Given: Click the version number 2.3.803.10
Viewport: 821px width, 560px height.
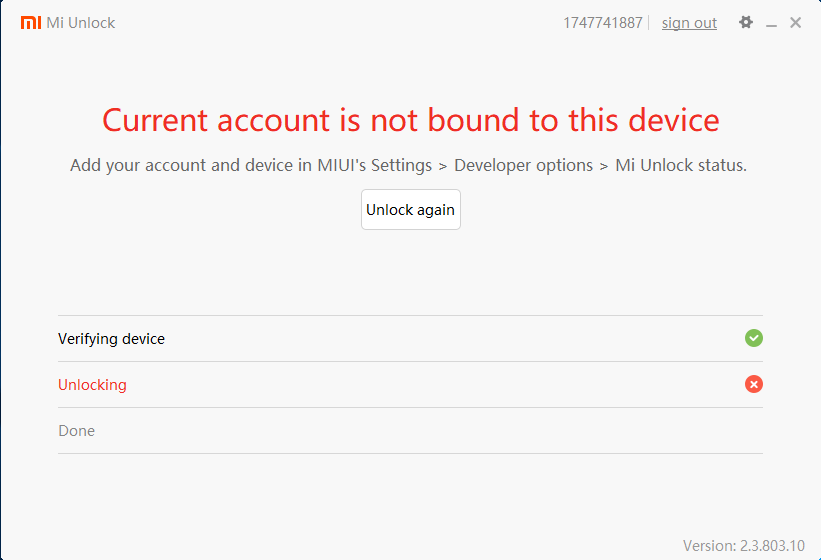Looking at the screenshot, I should click(x=774, y=545).
